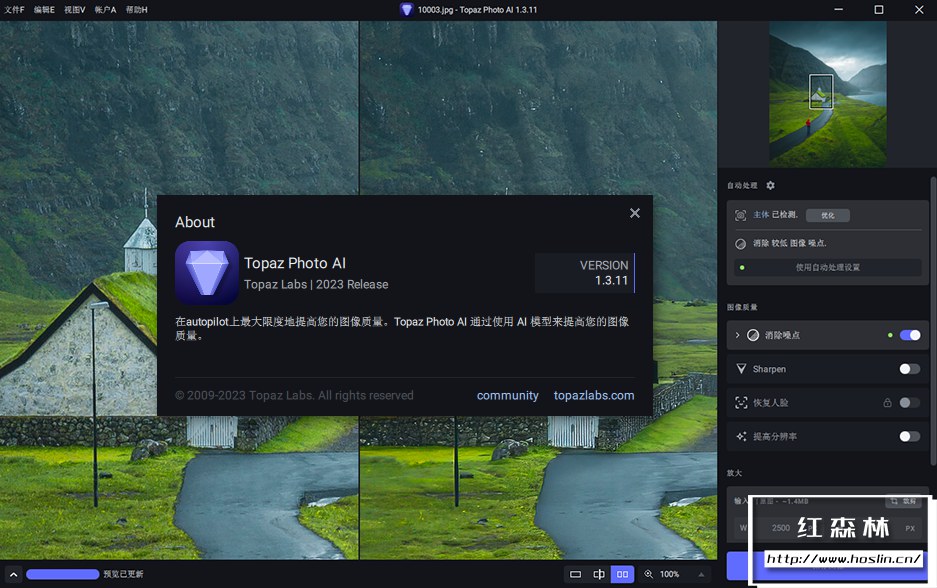Turn off the 消除噪点 toggle
Viewport: 937px width, 588px height.
pyautogui.click(x=910, y=335)
